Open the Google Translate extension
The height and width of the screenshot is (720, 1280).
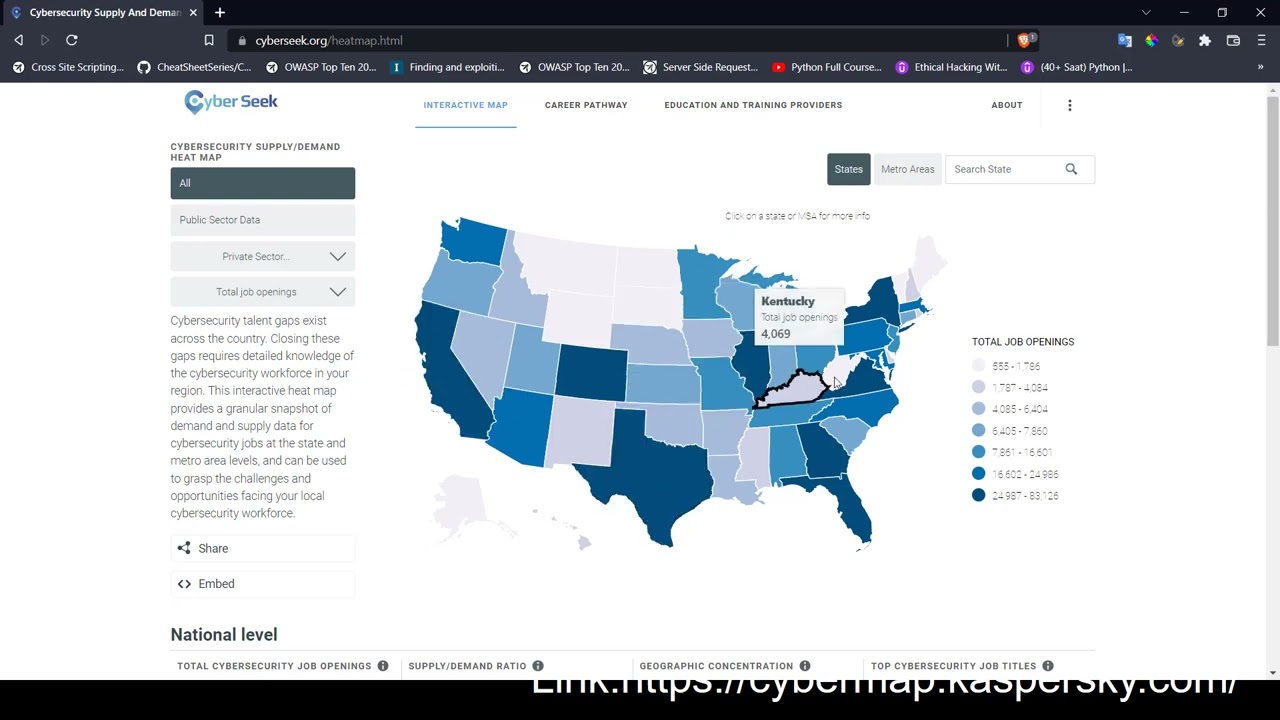point(1125,40)
